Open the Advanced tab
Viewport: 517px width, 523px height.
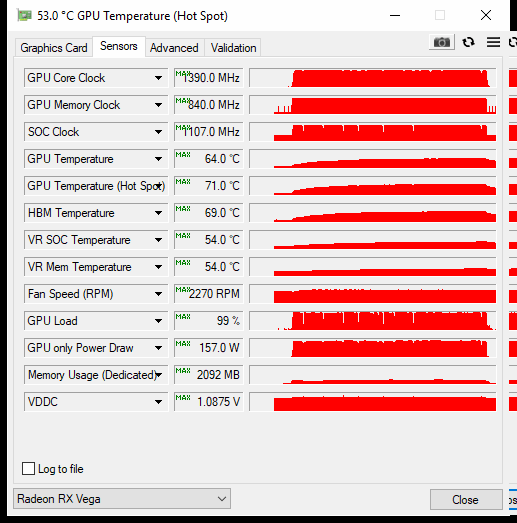(x=174, y=48)
